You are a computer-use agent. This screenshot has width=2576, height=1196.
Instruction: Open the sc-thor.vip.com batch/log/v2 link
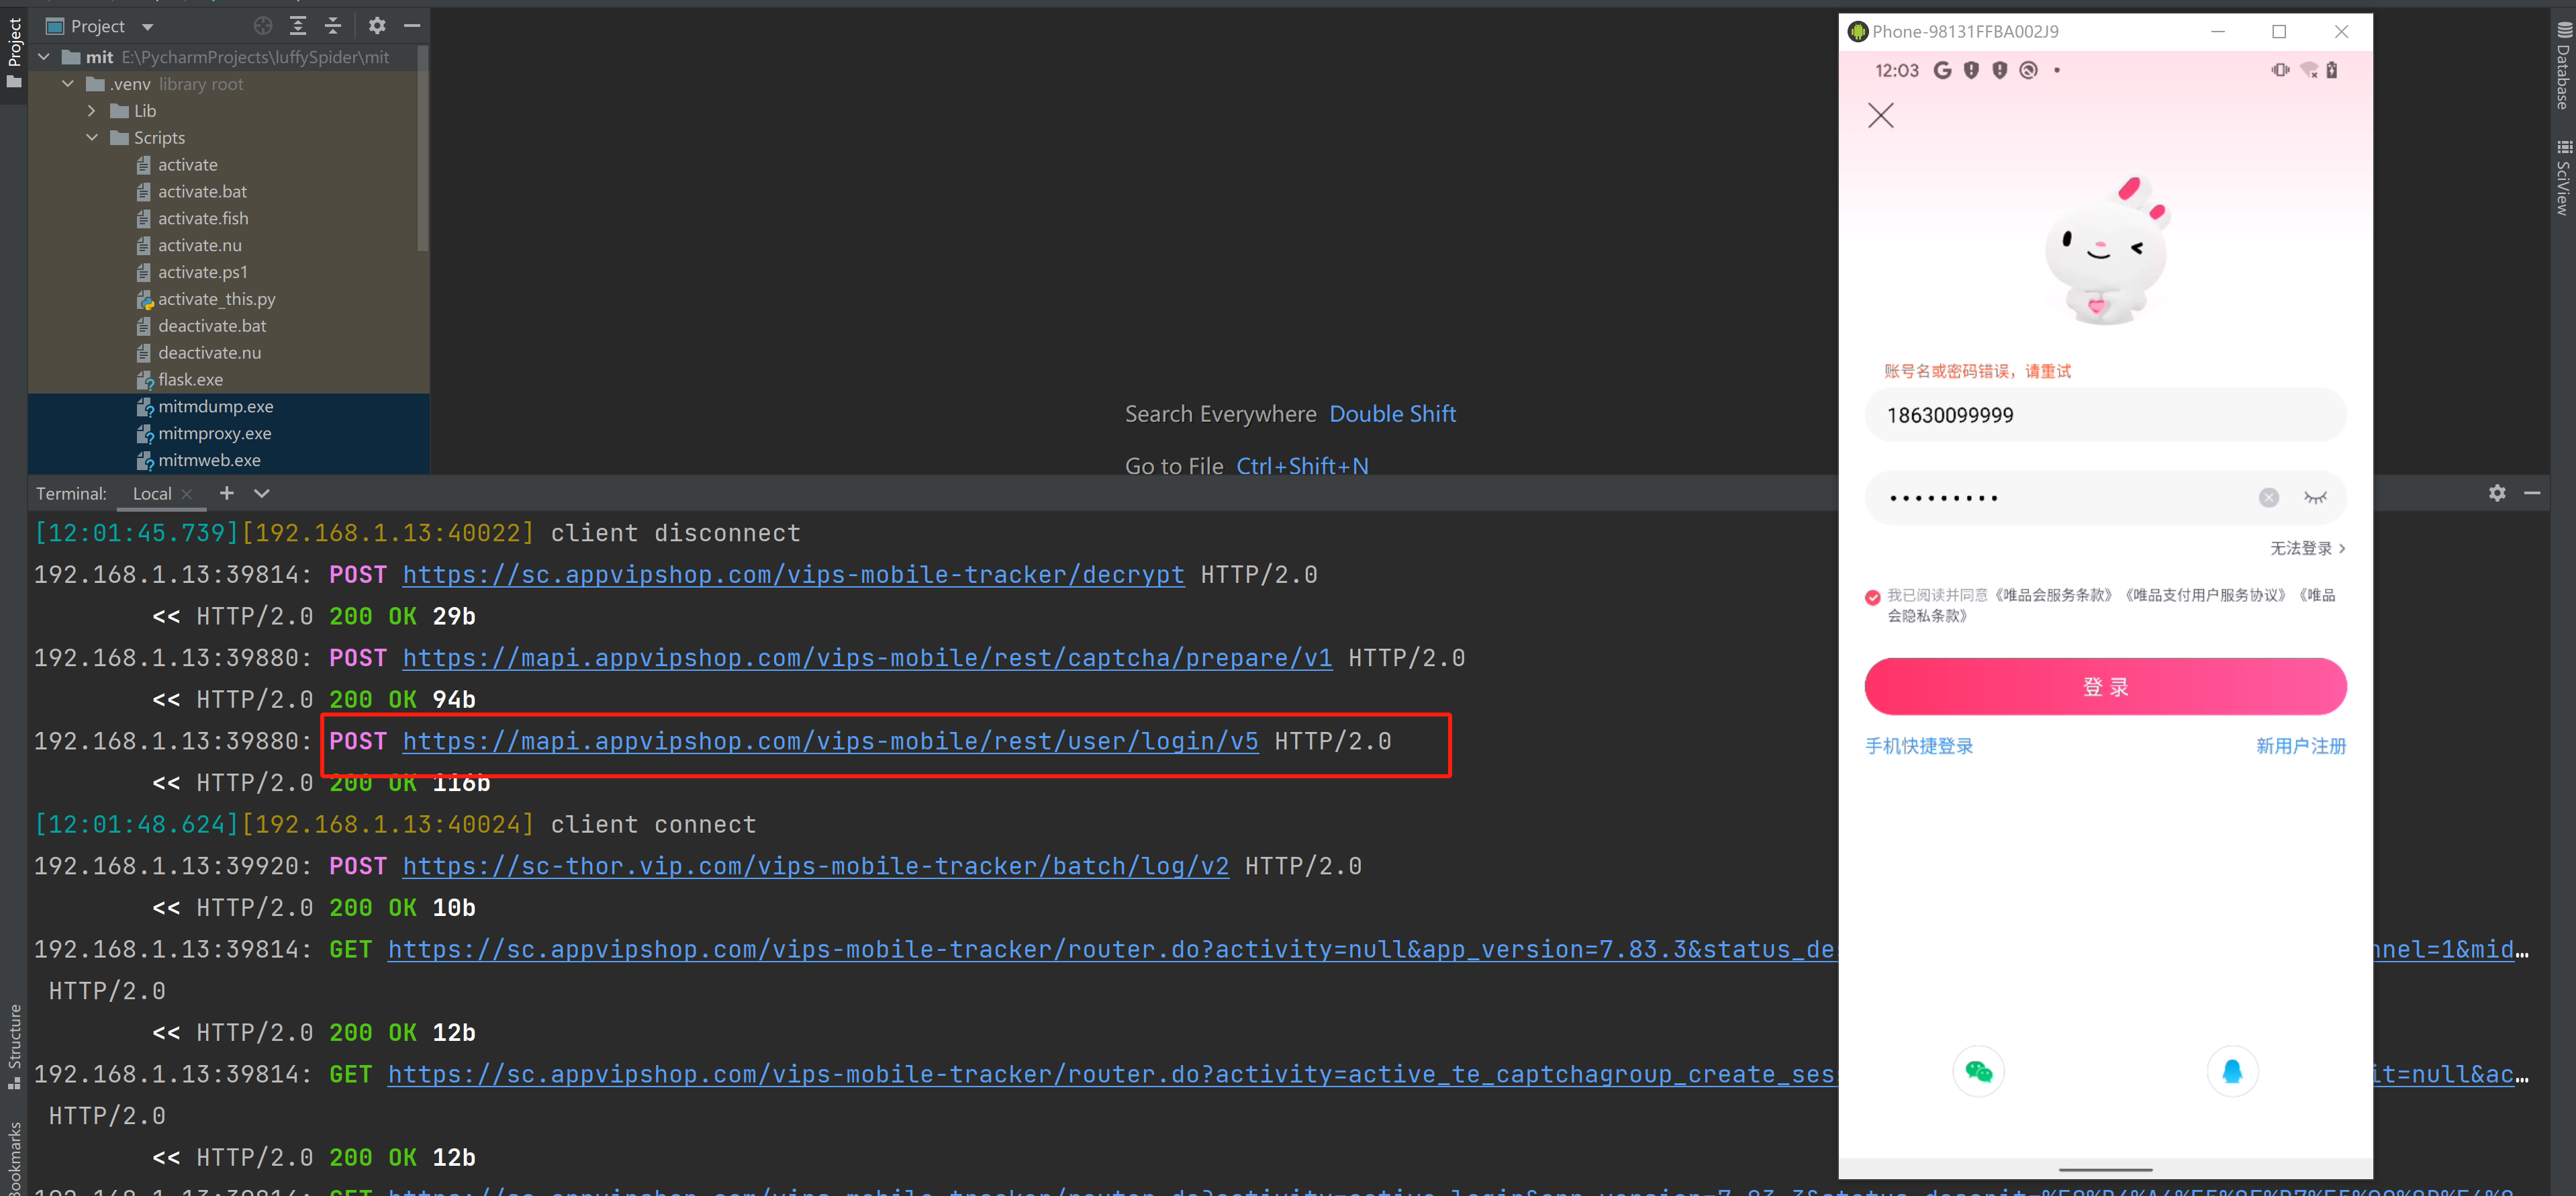[815, 866]
